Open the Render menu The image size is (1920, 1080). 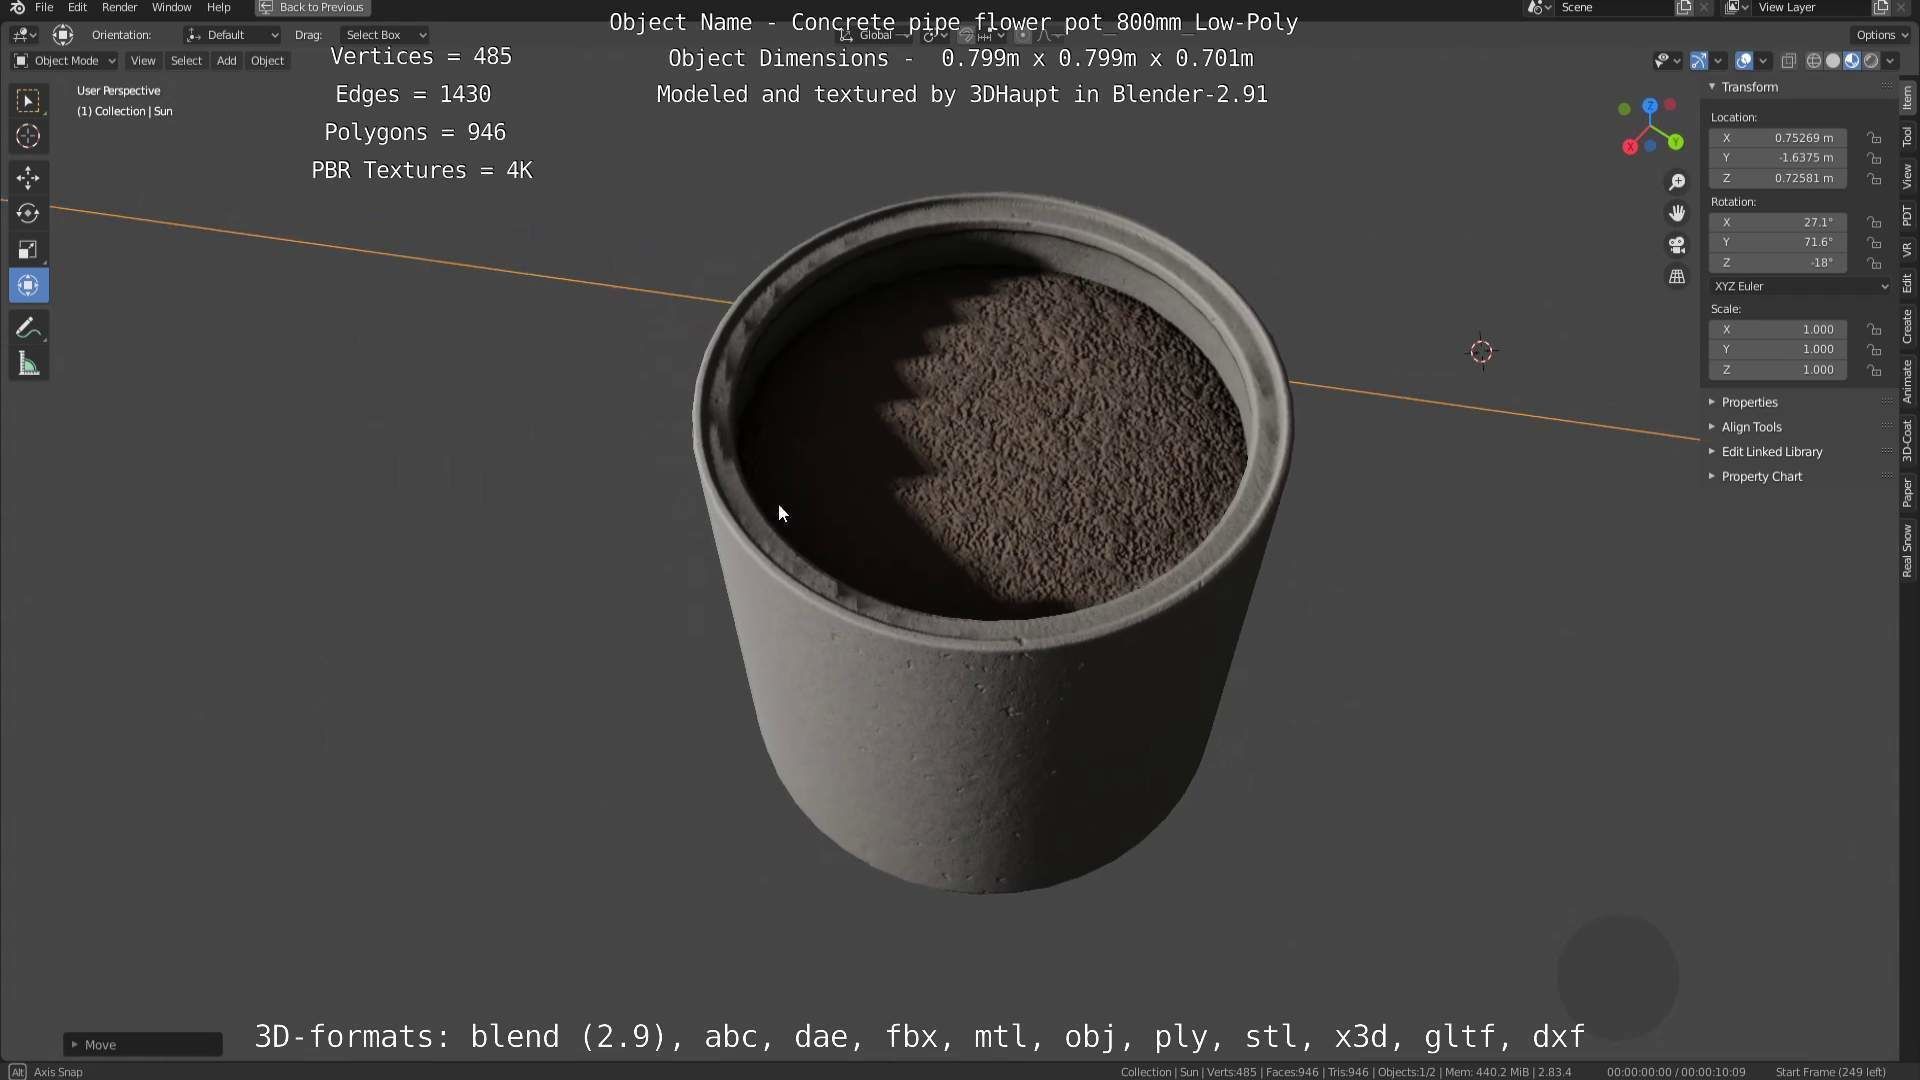click(x=119, y=7)
